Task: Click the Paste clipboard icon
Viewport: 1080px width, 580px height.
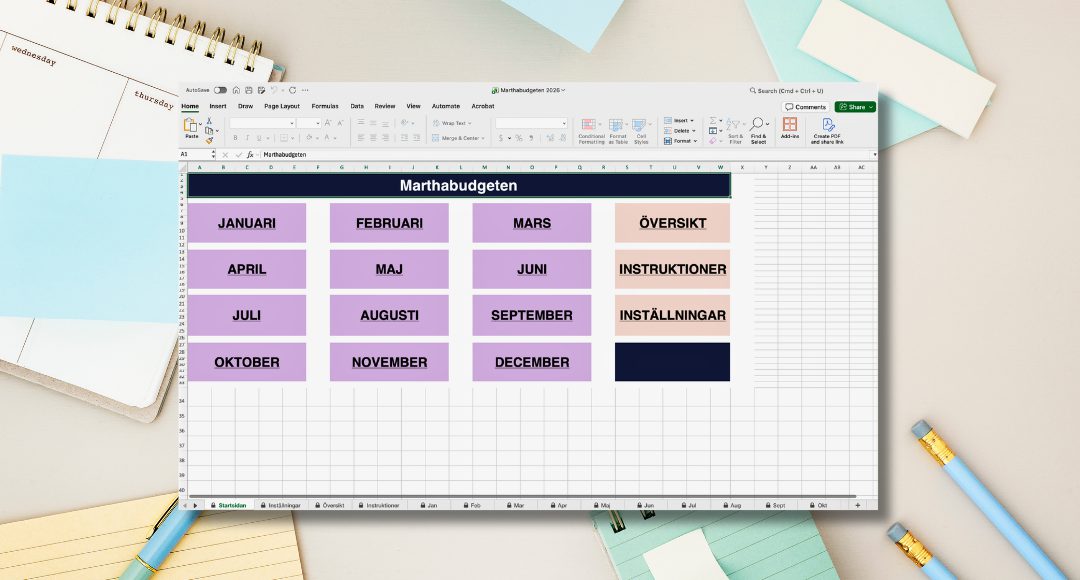Action: pyautogui.click(x=190, y=126)
